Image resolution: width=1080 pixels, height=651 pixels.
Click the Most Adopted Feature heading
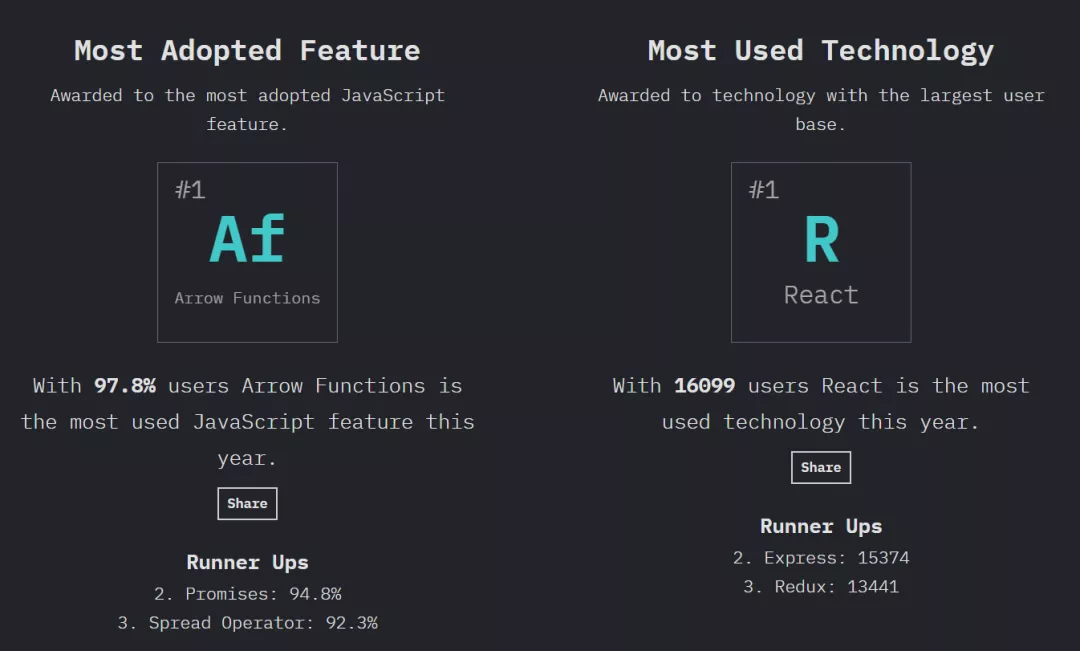click(x=247, y=51)
